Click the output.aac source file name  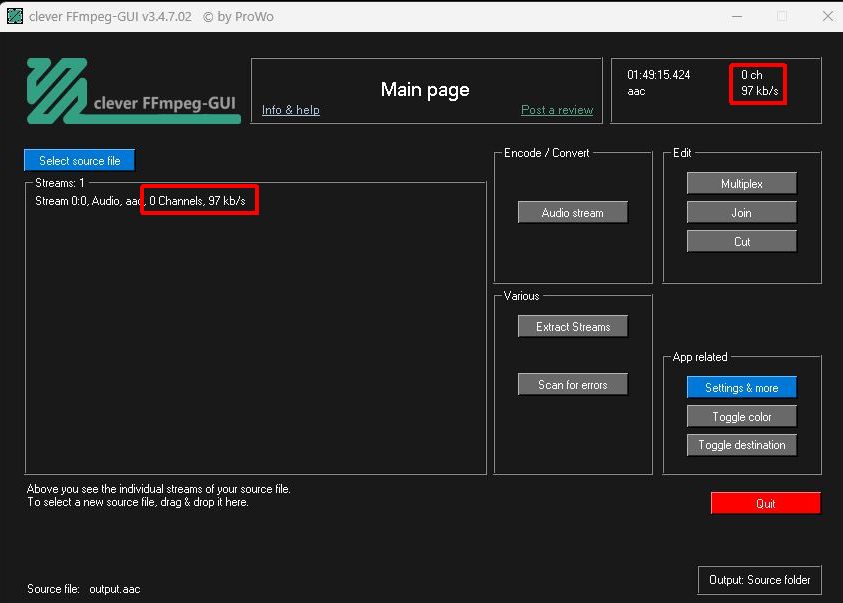click(x=115, y=589)
